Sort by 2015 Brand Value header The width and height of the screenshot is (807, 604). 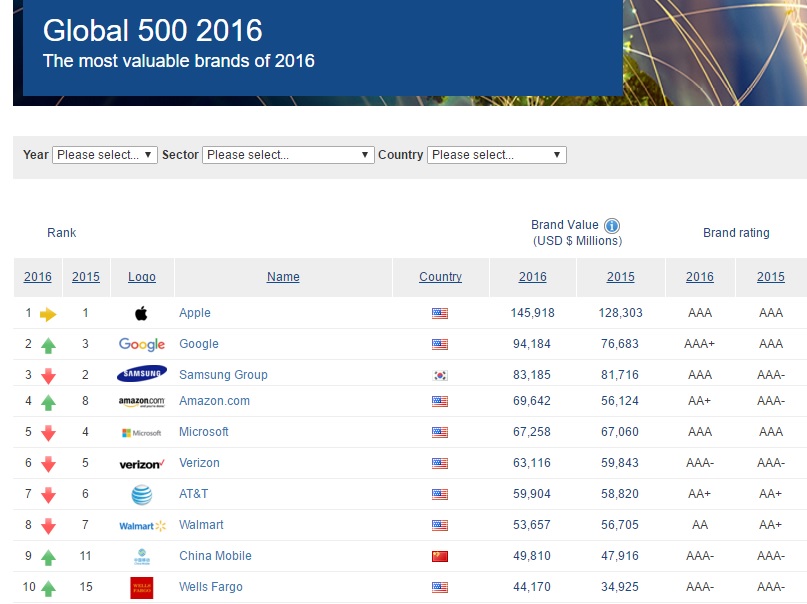tap(621, 277)
